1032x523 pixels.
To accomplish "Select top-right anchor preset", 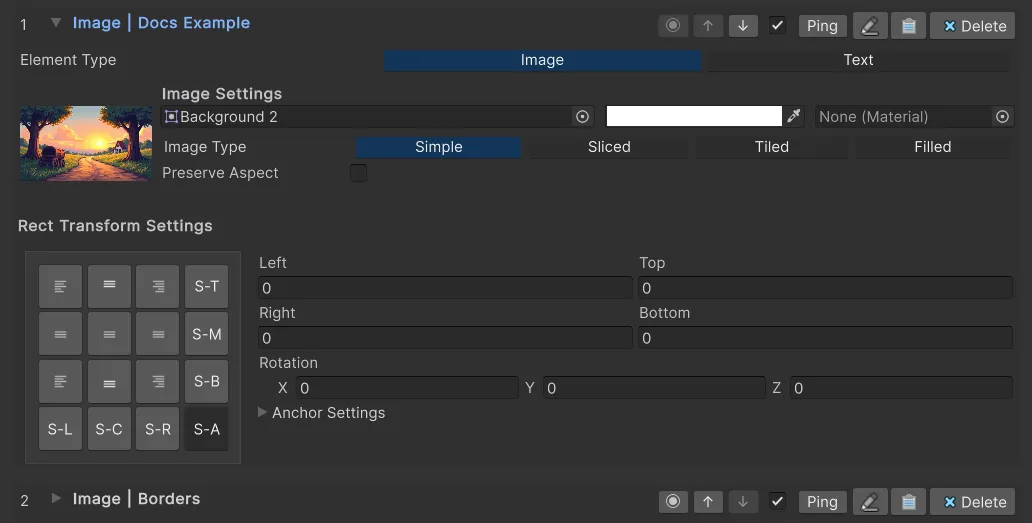I will pyautogui.click(x=158, y=286).
